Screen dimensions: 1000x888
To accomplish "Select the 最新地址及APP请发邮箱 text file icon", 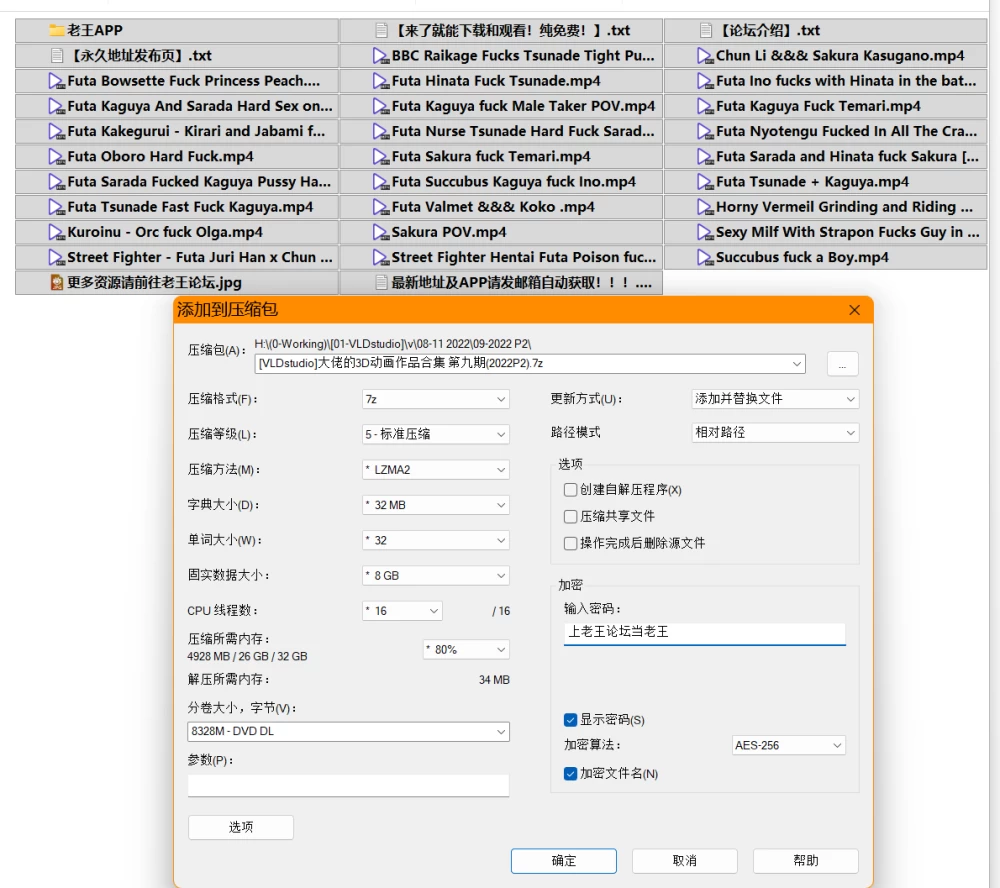I will coord(381,283).
